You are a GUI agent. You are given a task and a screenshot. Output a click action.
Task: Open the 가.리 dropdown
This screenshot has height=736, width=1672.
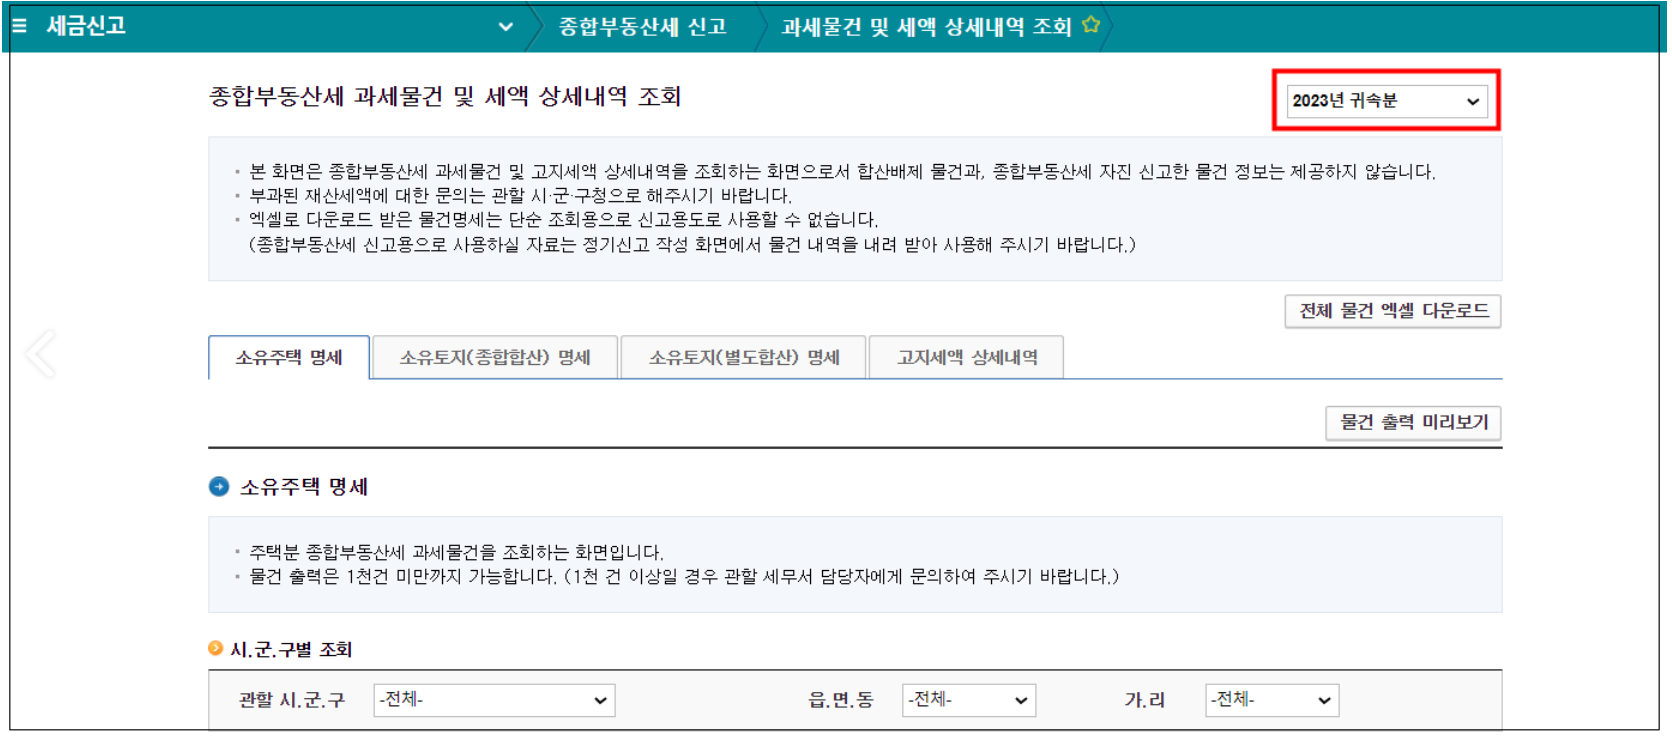(x=1272, y=700)
